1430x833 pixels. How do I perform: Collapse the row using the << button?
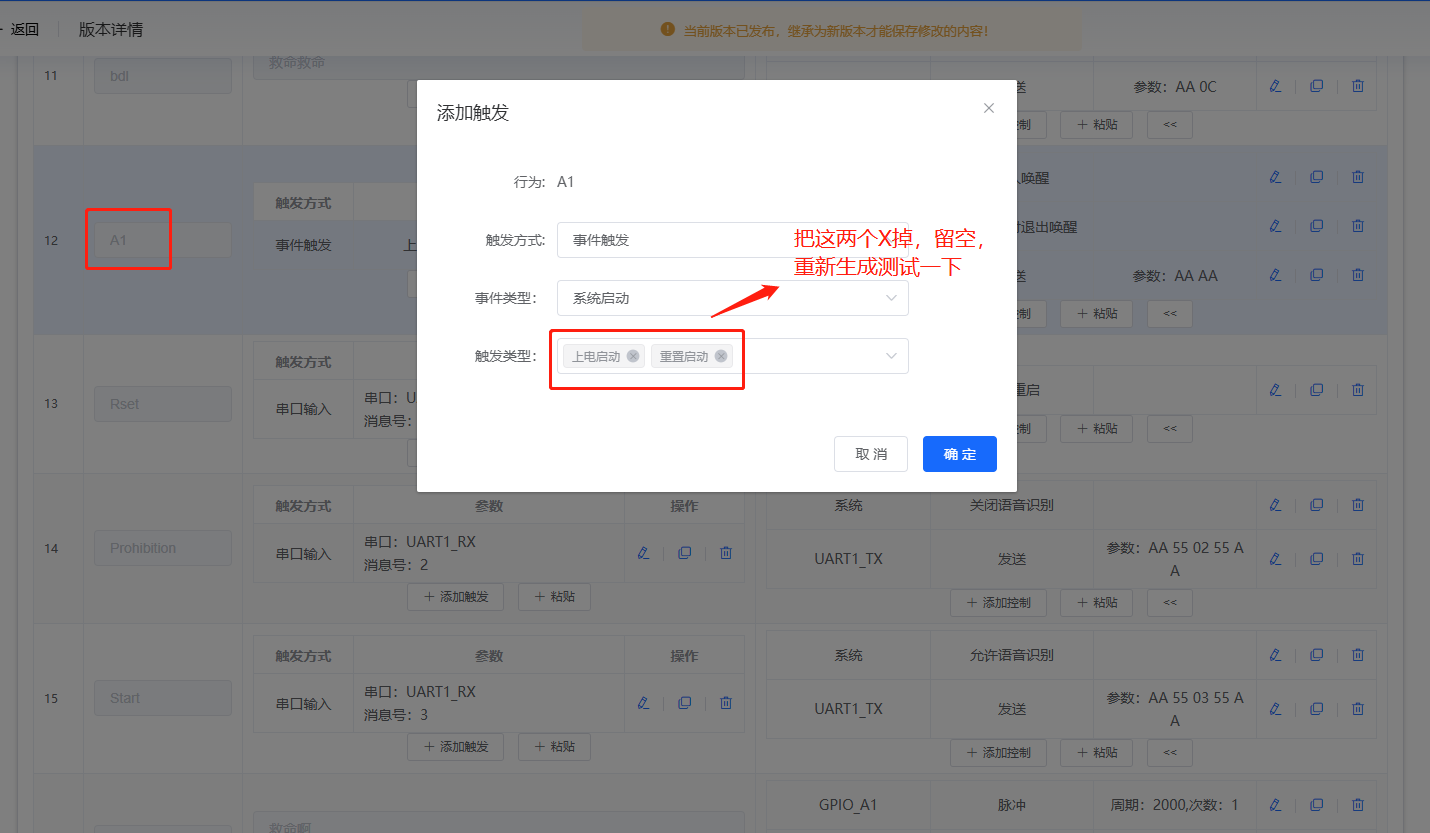[x=1169, y=124]
